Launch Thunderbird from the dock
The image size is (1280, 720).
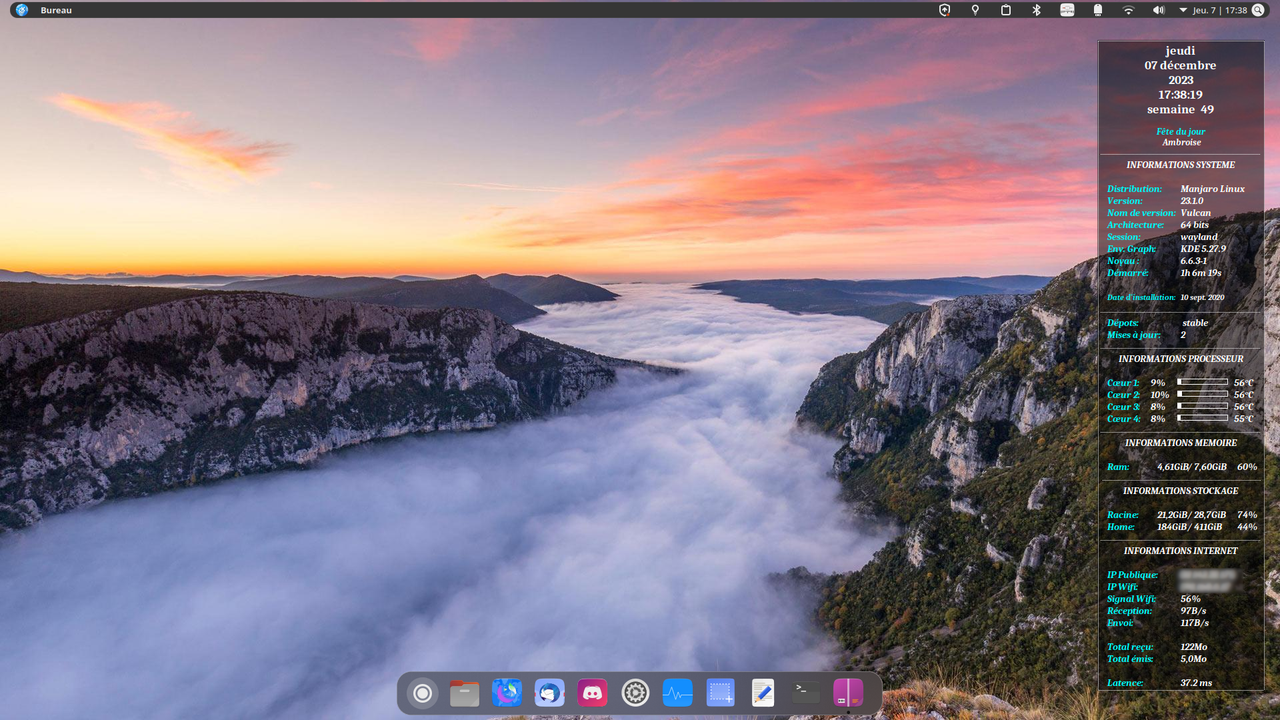(x=549, y=692)
